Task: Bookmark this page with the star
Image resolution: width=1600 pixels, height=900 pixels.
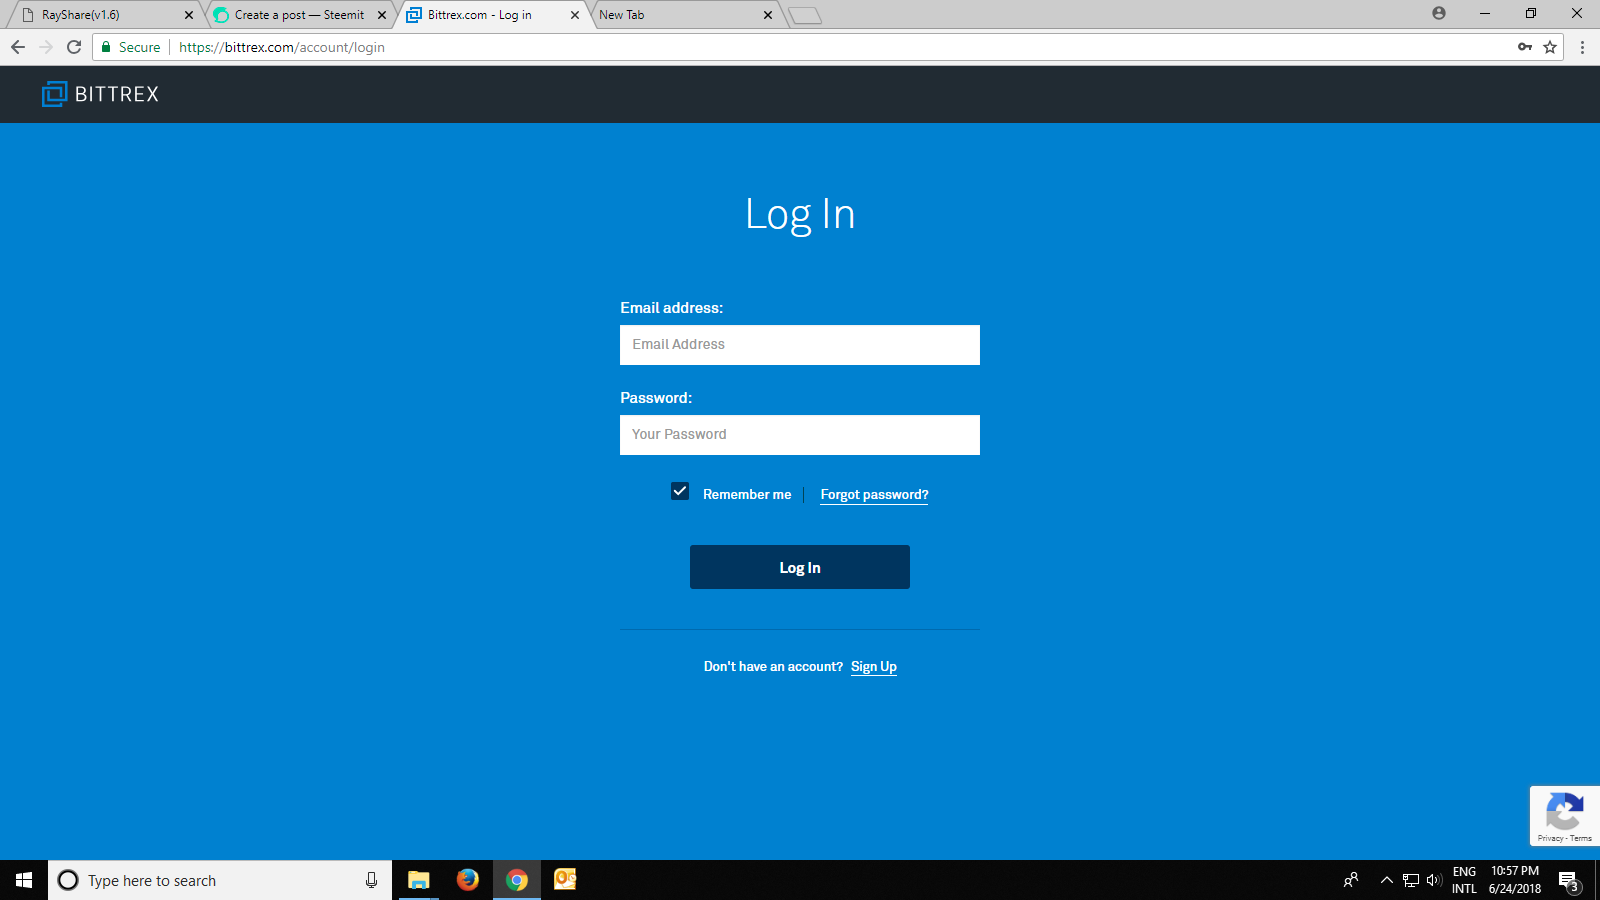Action: click(1550, 47)
